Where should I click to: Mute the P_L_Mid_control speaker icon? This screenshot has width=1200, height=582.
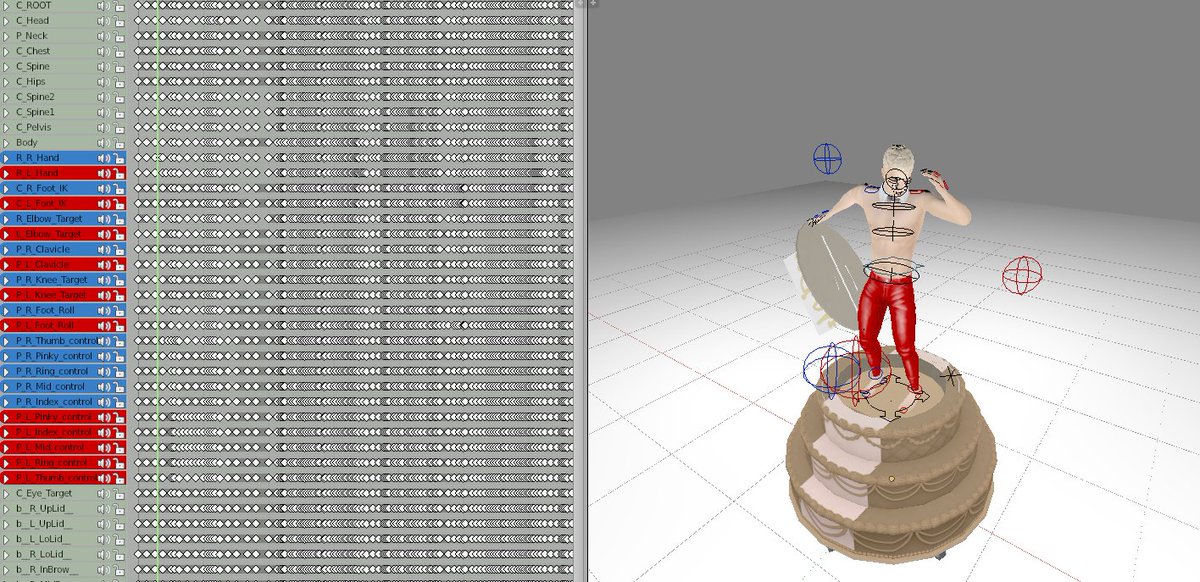[103, 447]
